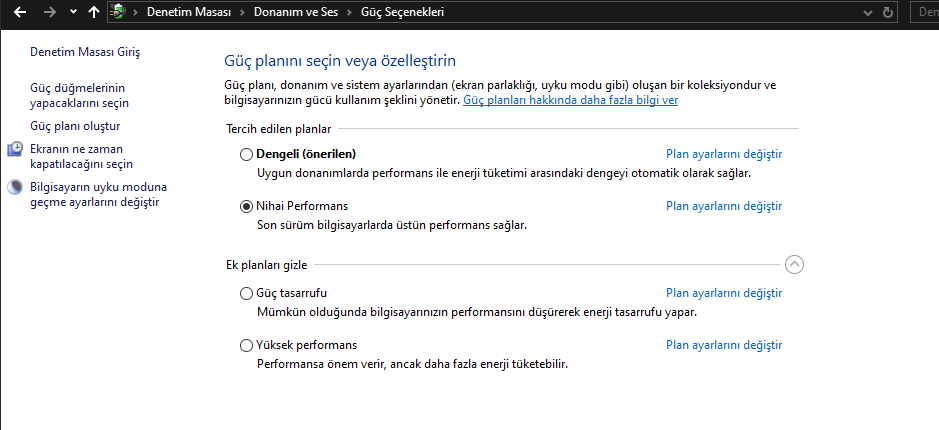Change plan settings for Nihai Performans
This screenshot has height=430, width=939.
pos(723,206)
